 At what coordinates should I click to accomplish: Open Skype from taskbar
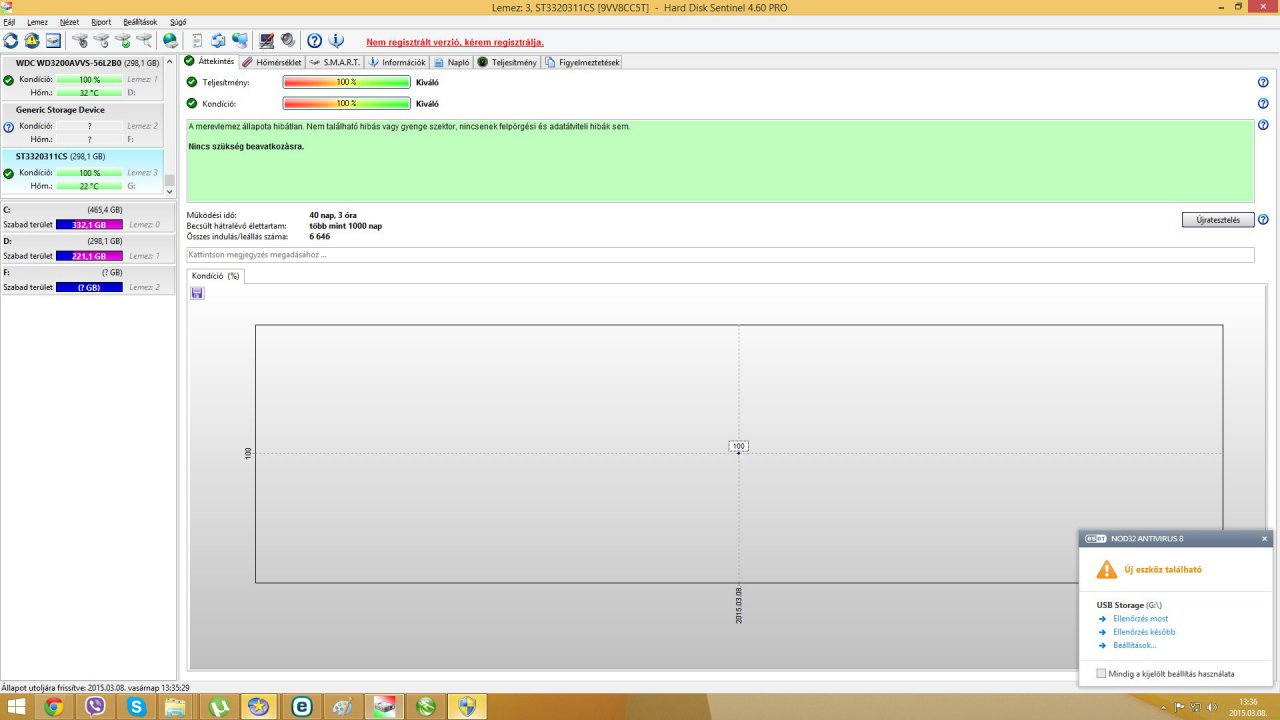click(136, 707)
